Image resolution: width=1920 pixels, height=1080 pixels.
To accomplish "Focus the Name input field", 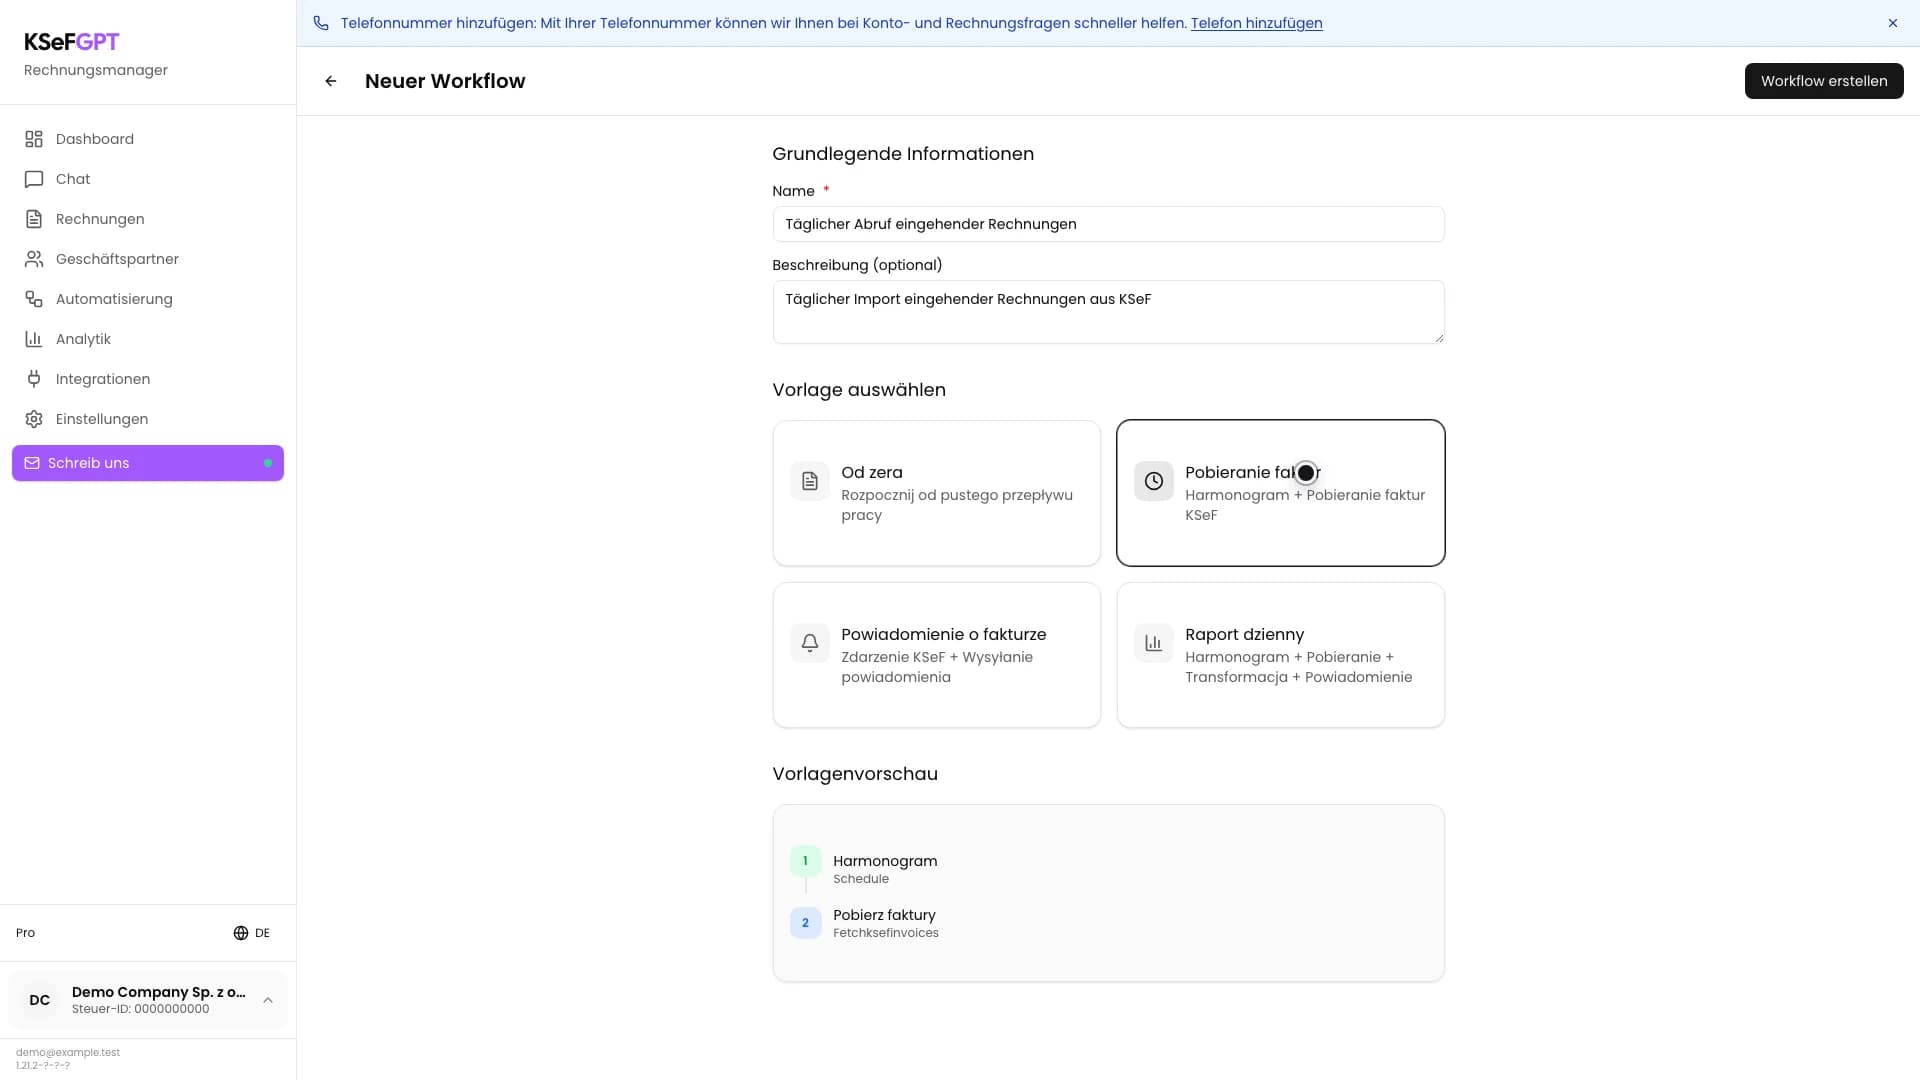I will (x=1108, y=224).
